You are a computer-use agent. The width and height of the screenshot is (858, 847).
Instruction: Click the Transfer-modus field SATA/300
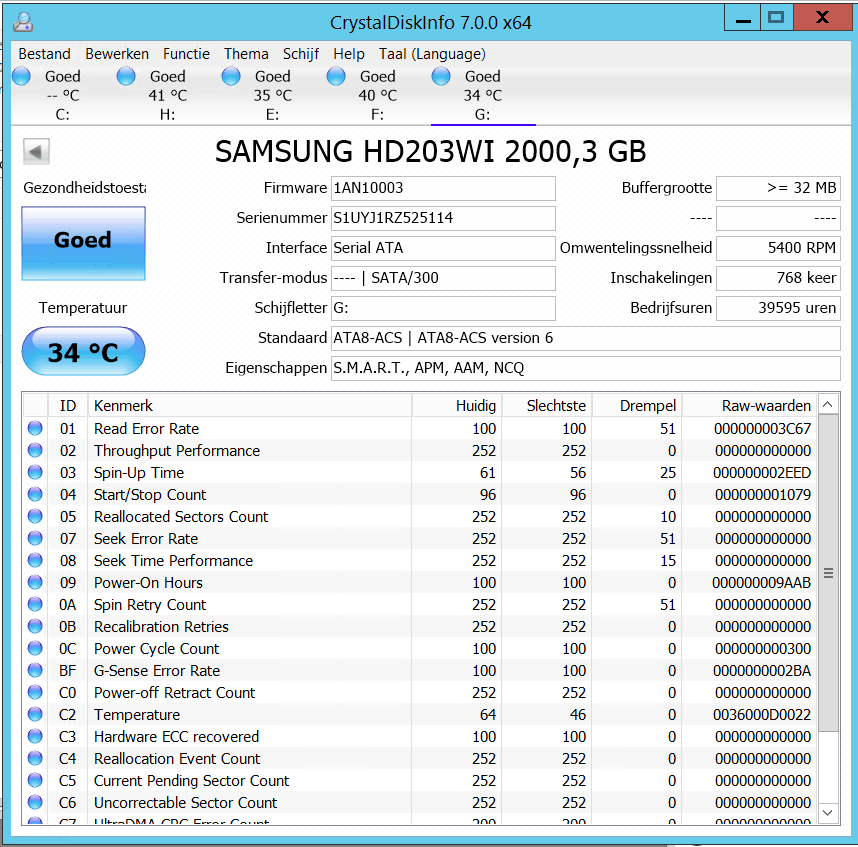(x=443, y=278)
